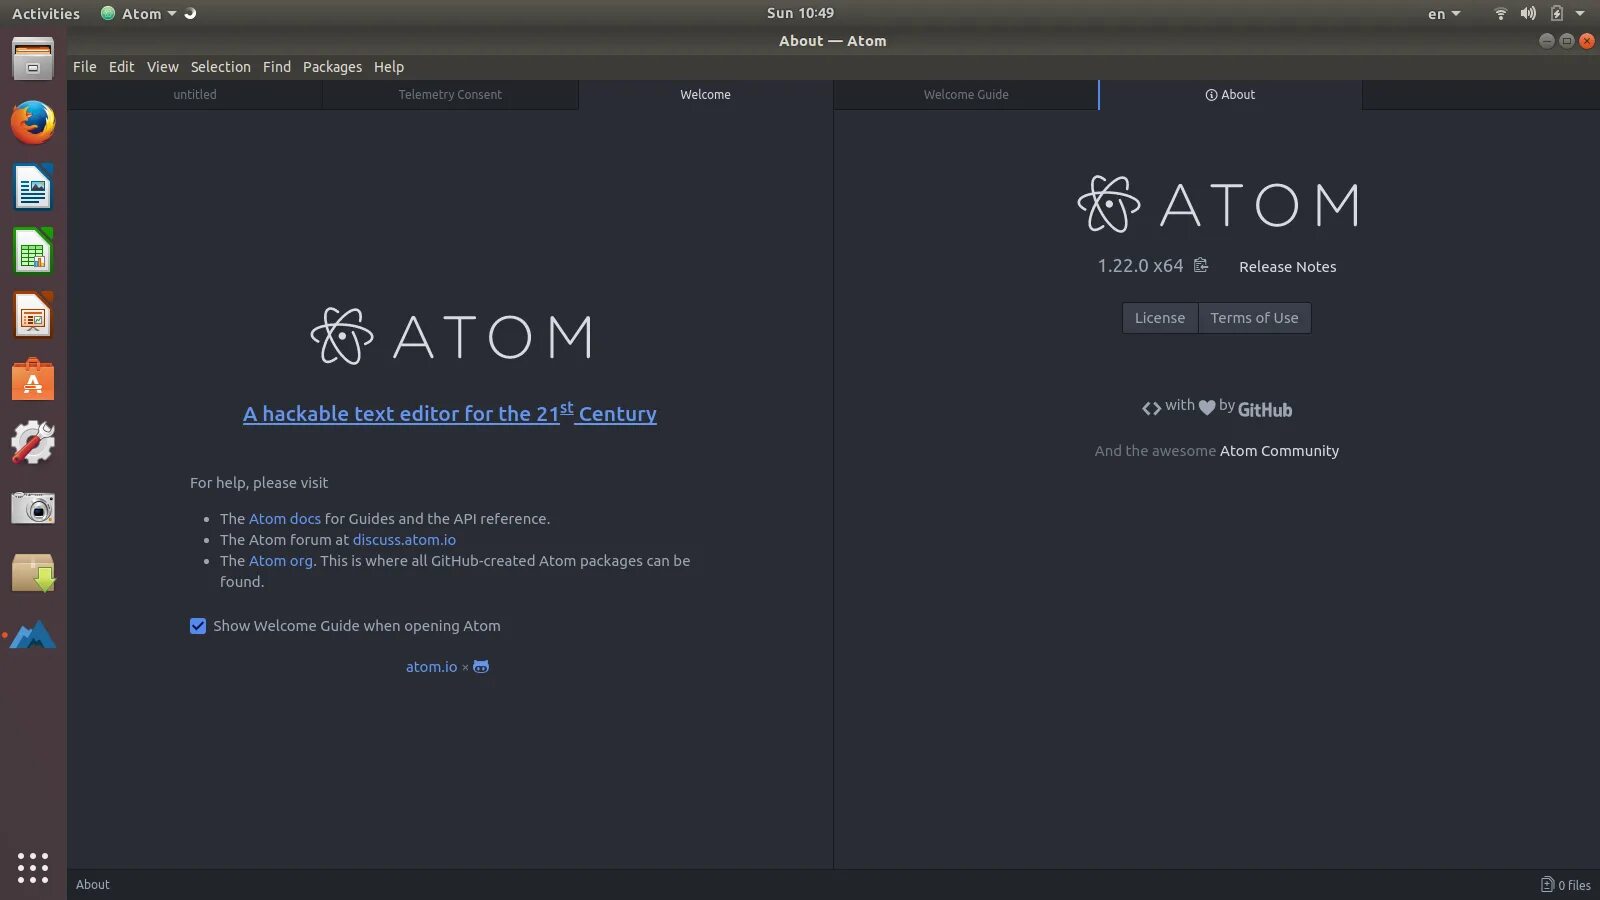Click the Atom logo in the Welcome pane

point(451,336)
